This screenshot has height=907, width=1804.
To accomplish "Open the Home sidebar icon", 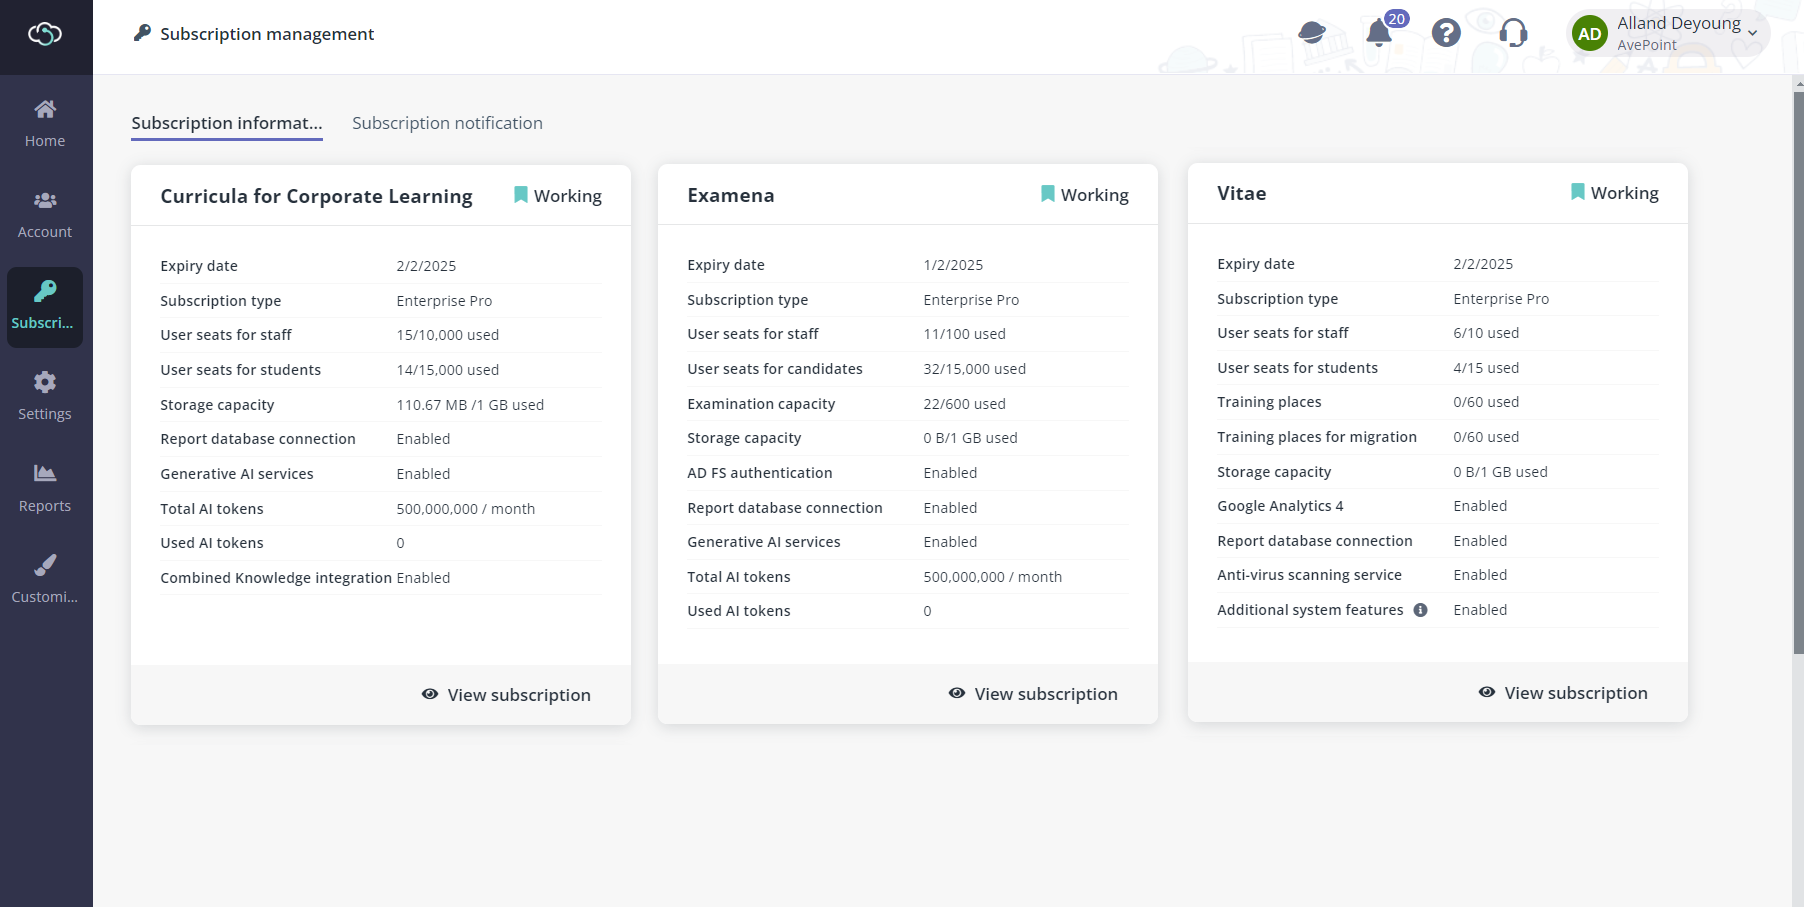I will pos(45,109).
